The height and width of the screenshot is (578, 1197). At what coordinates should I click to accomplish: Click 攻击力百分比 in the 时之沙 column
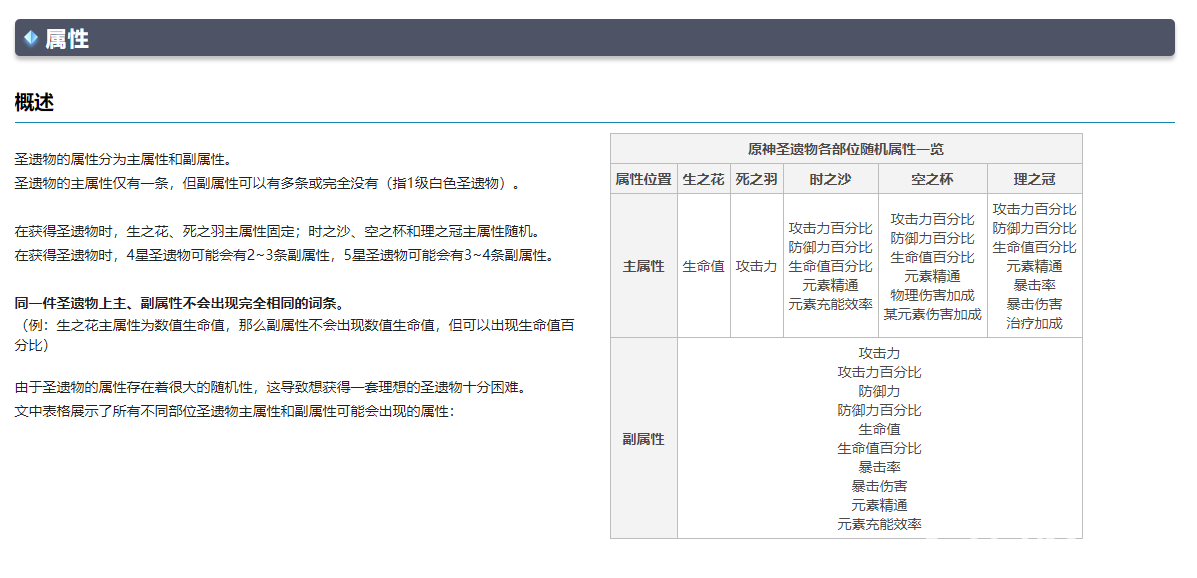point(831,228)
